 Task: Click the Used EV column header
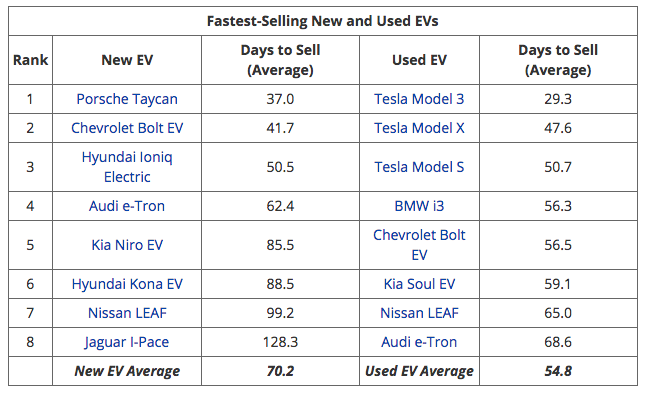pos(419,60)
